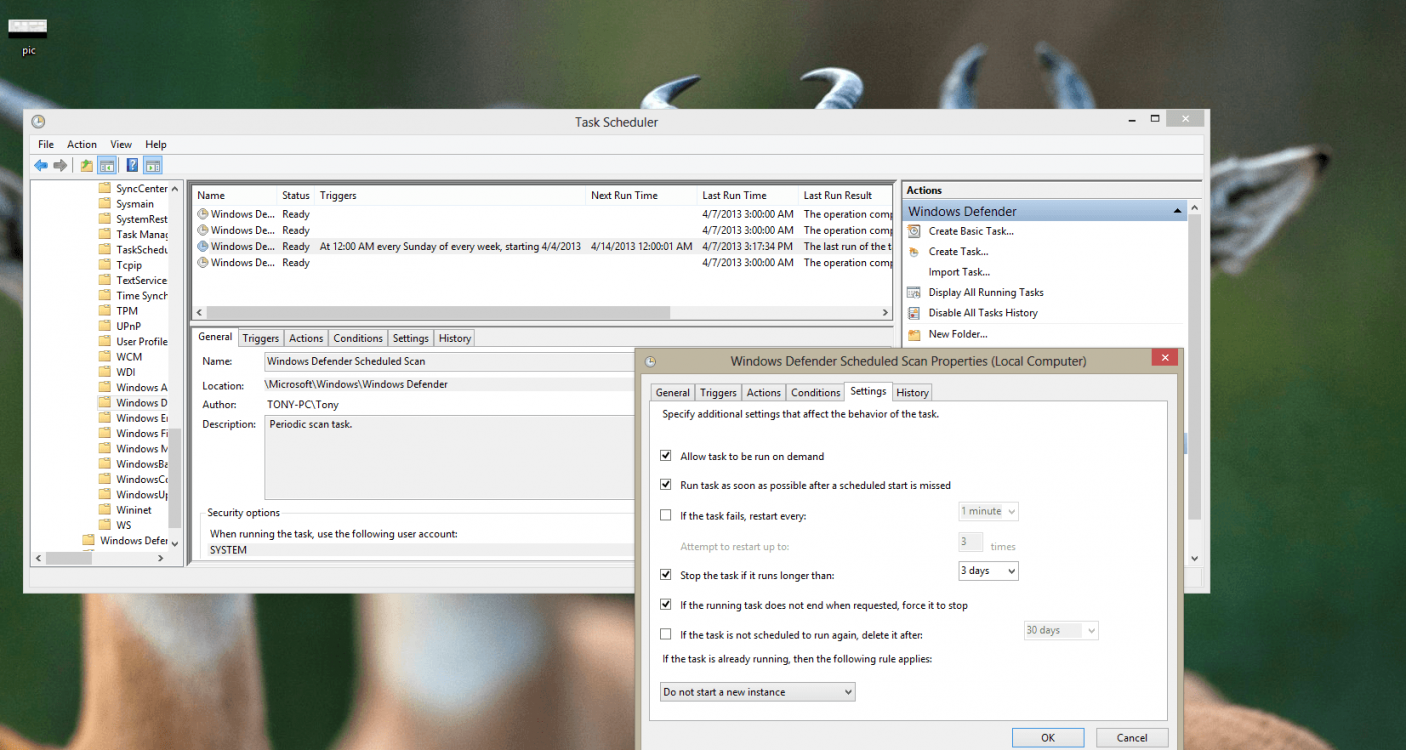This screenshot has width=1406, height=750.
Task: Click right arrow of task list horizontal scrollbar
Action: [x=885, y=313]
